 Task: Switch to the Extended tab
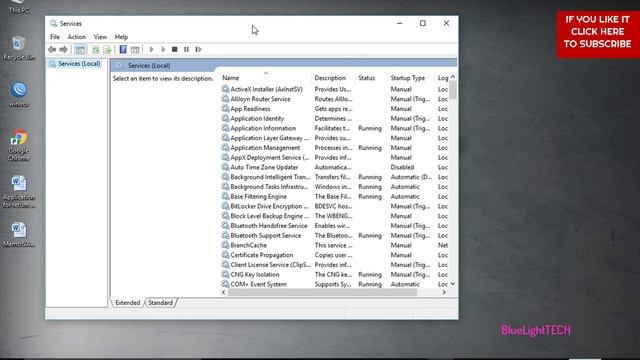[x=128, y=302]
